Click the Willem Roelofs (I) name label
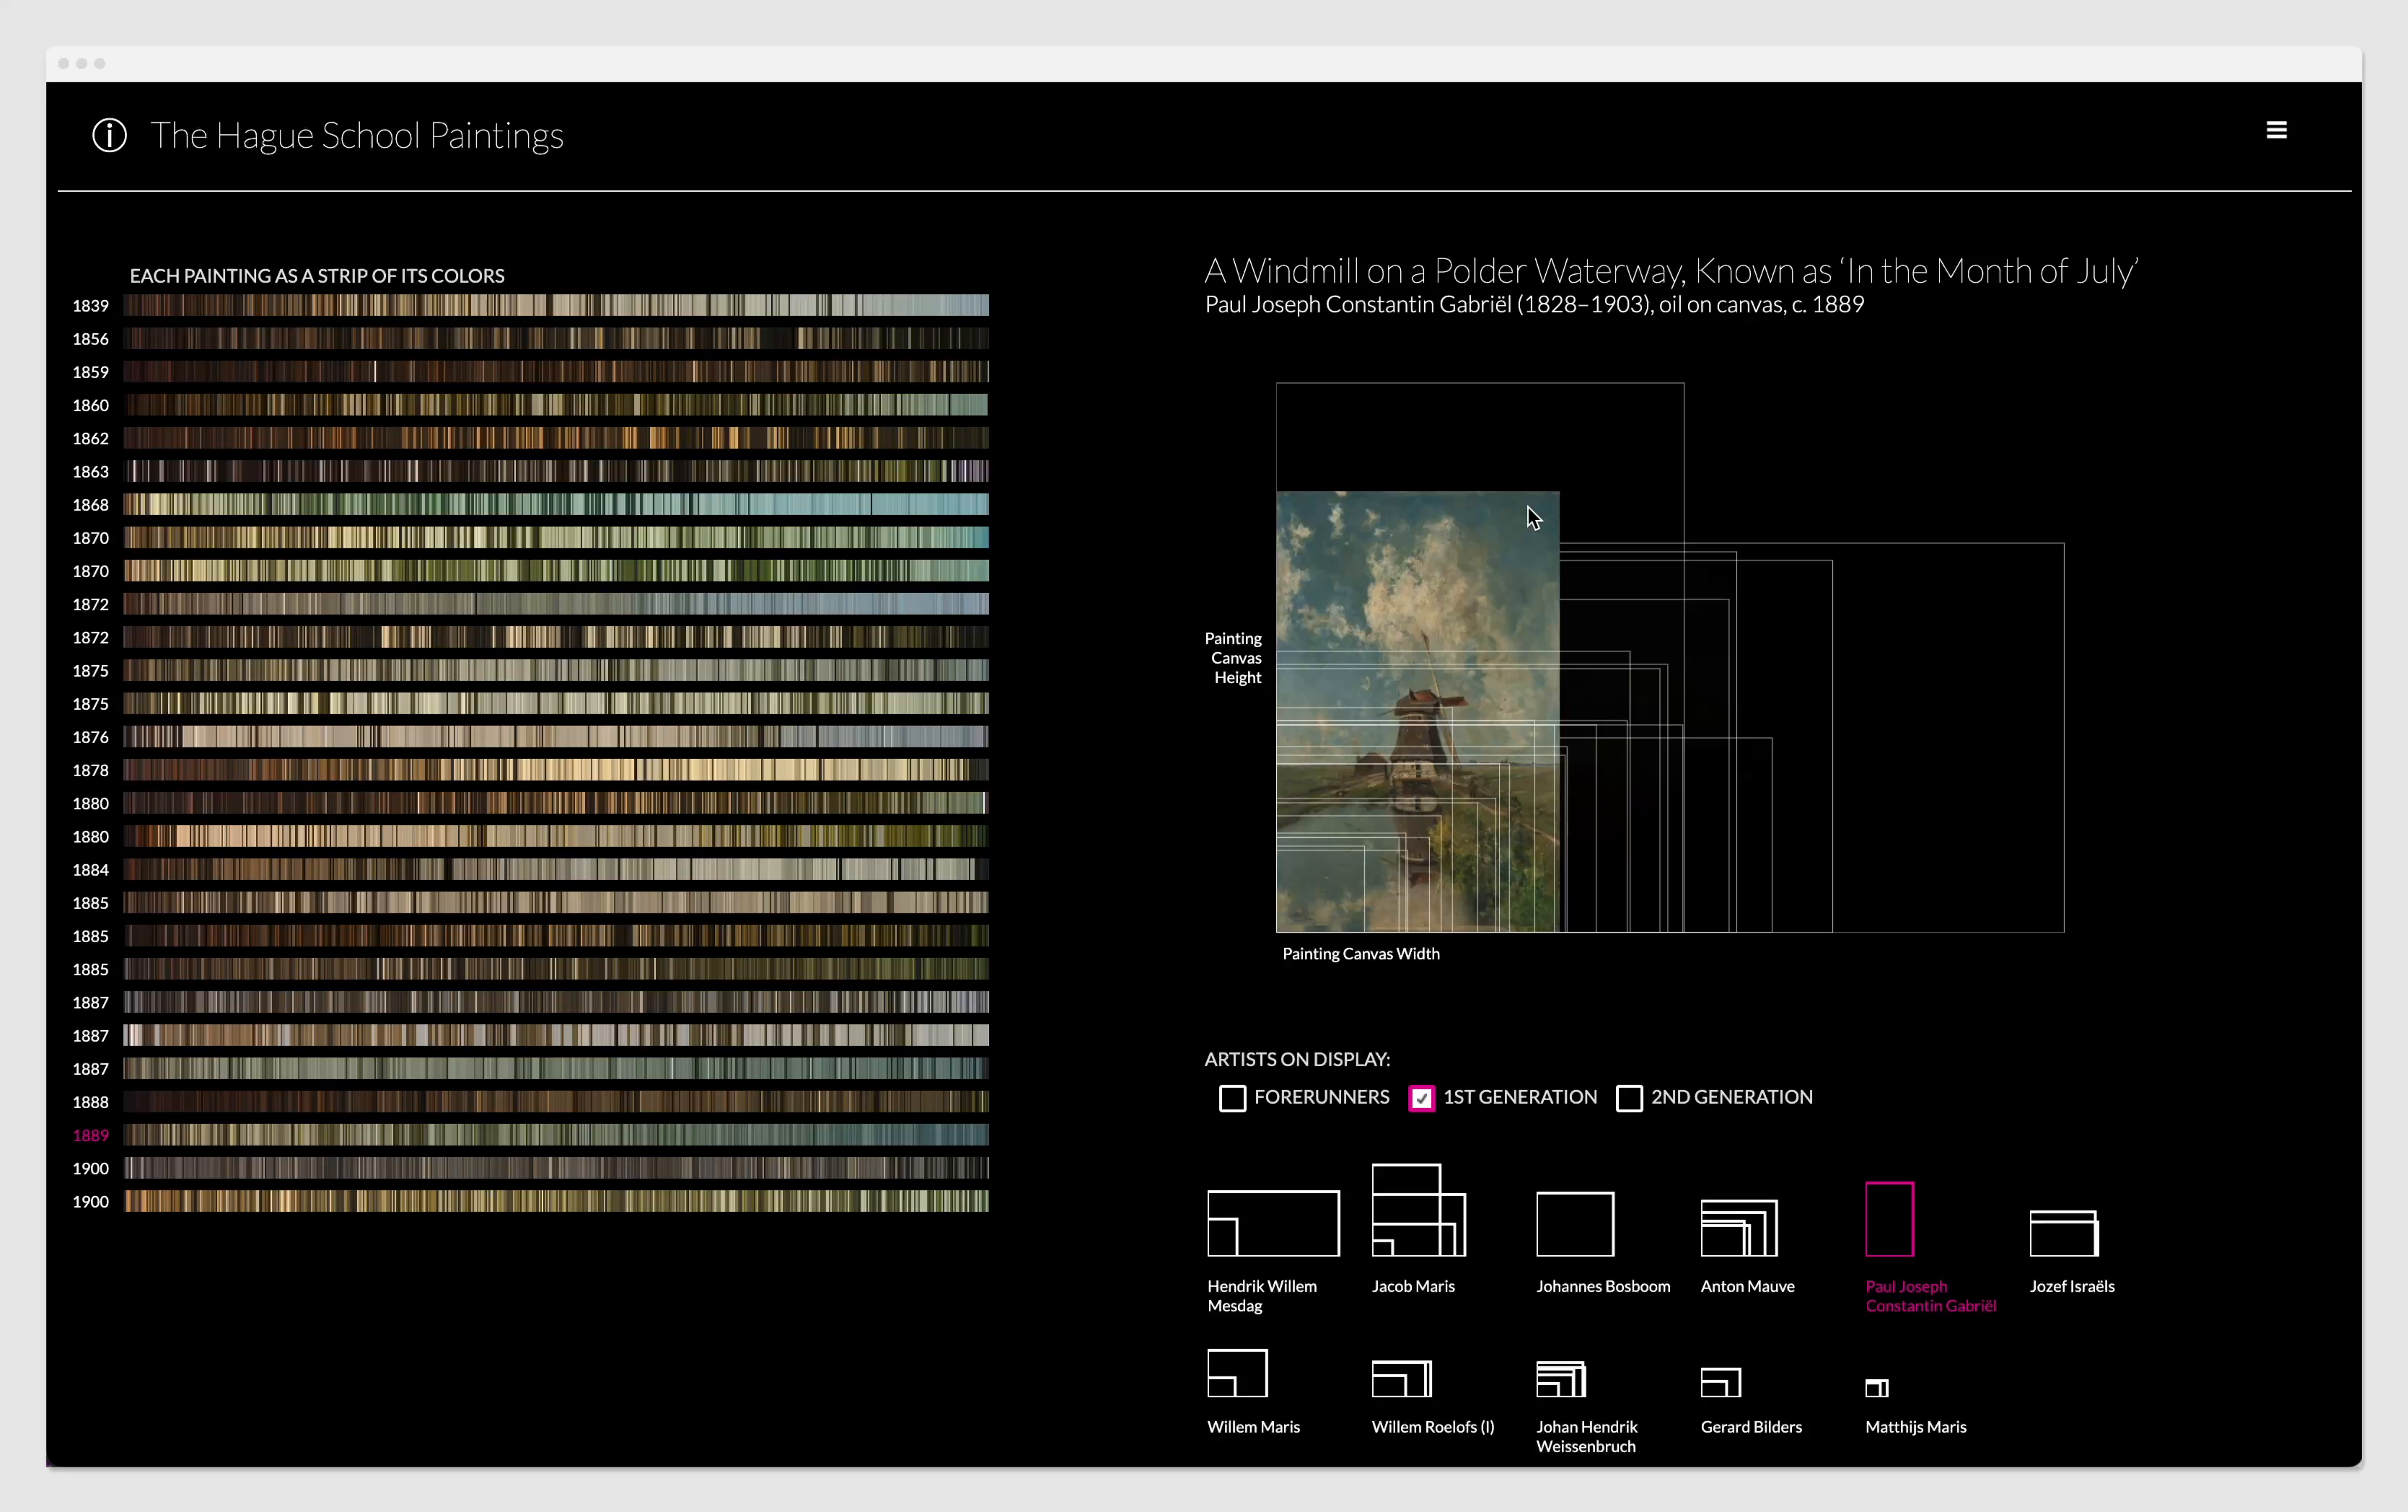 [x=1432, y=1427]
